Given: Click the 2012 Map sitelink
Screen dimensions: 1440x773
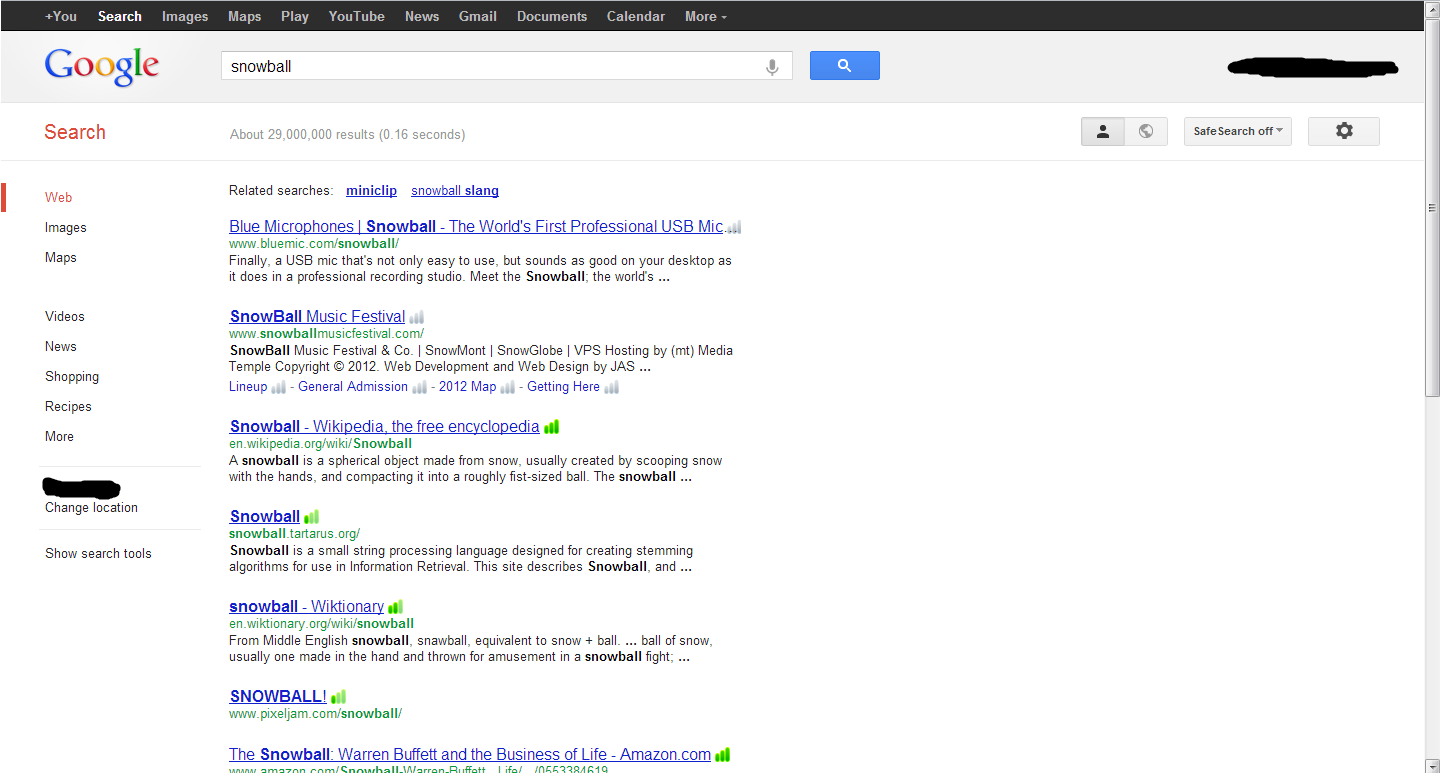Looking at the screenshot, I should point(467,386).
